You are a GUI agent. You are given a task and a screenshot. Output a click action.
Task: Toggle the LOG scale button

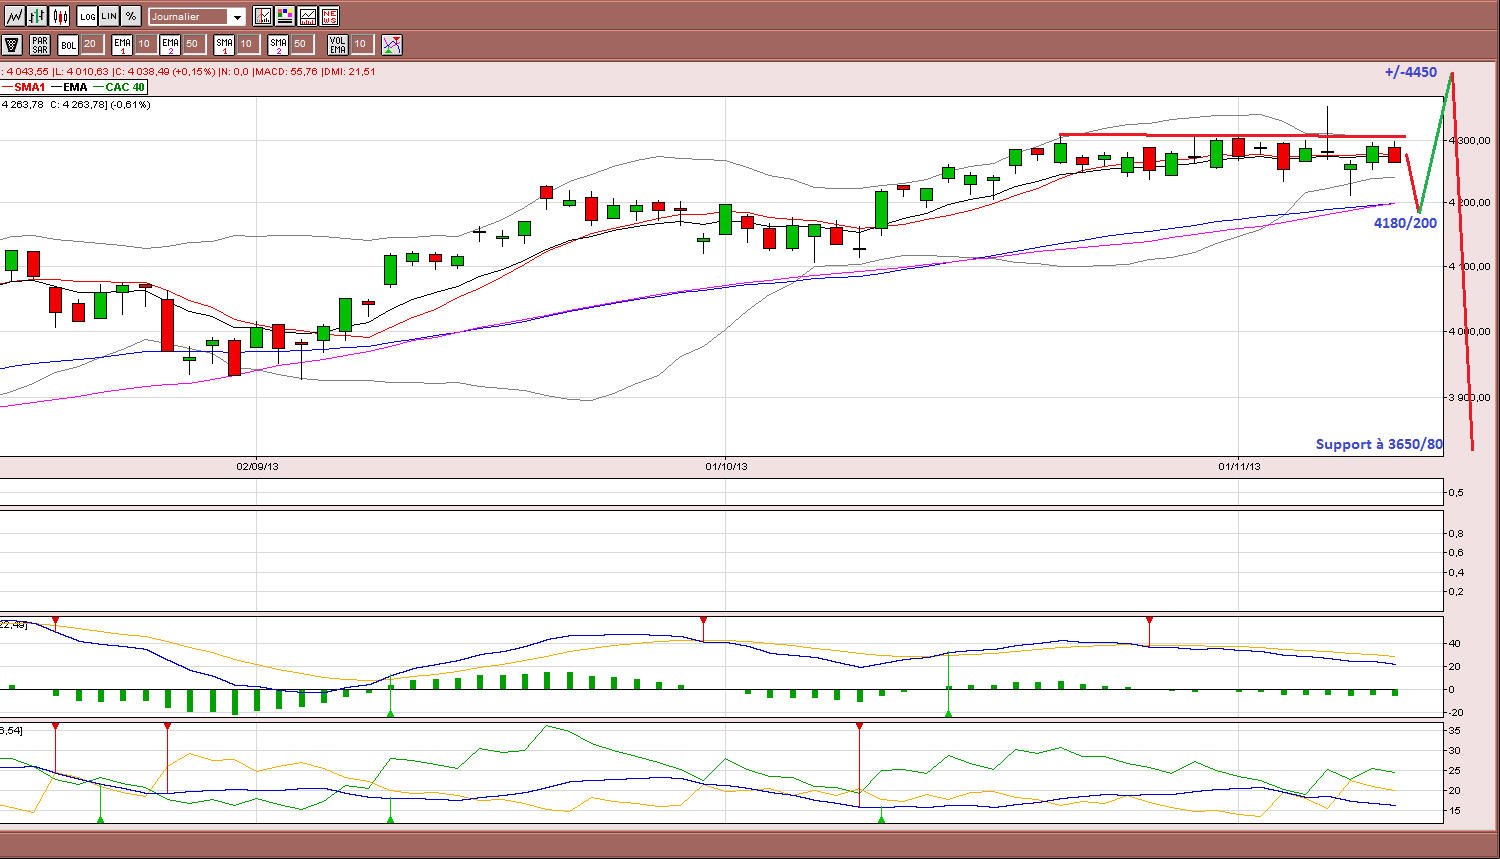(87, 16)
